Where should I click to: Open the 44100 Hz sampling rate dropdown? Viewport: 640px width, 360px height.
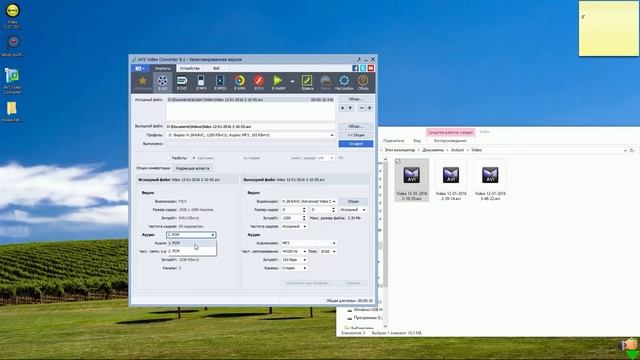294,251
